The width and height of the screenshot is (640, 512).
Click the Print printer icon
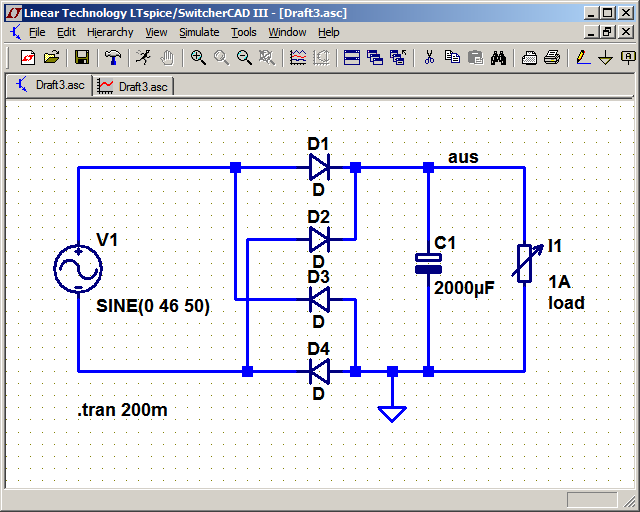pos(552,58)
